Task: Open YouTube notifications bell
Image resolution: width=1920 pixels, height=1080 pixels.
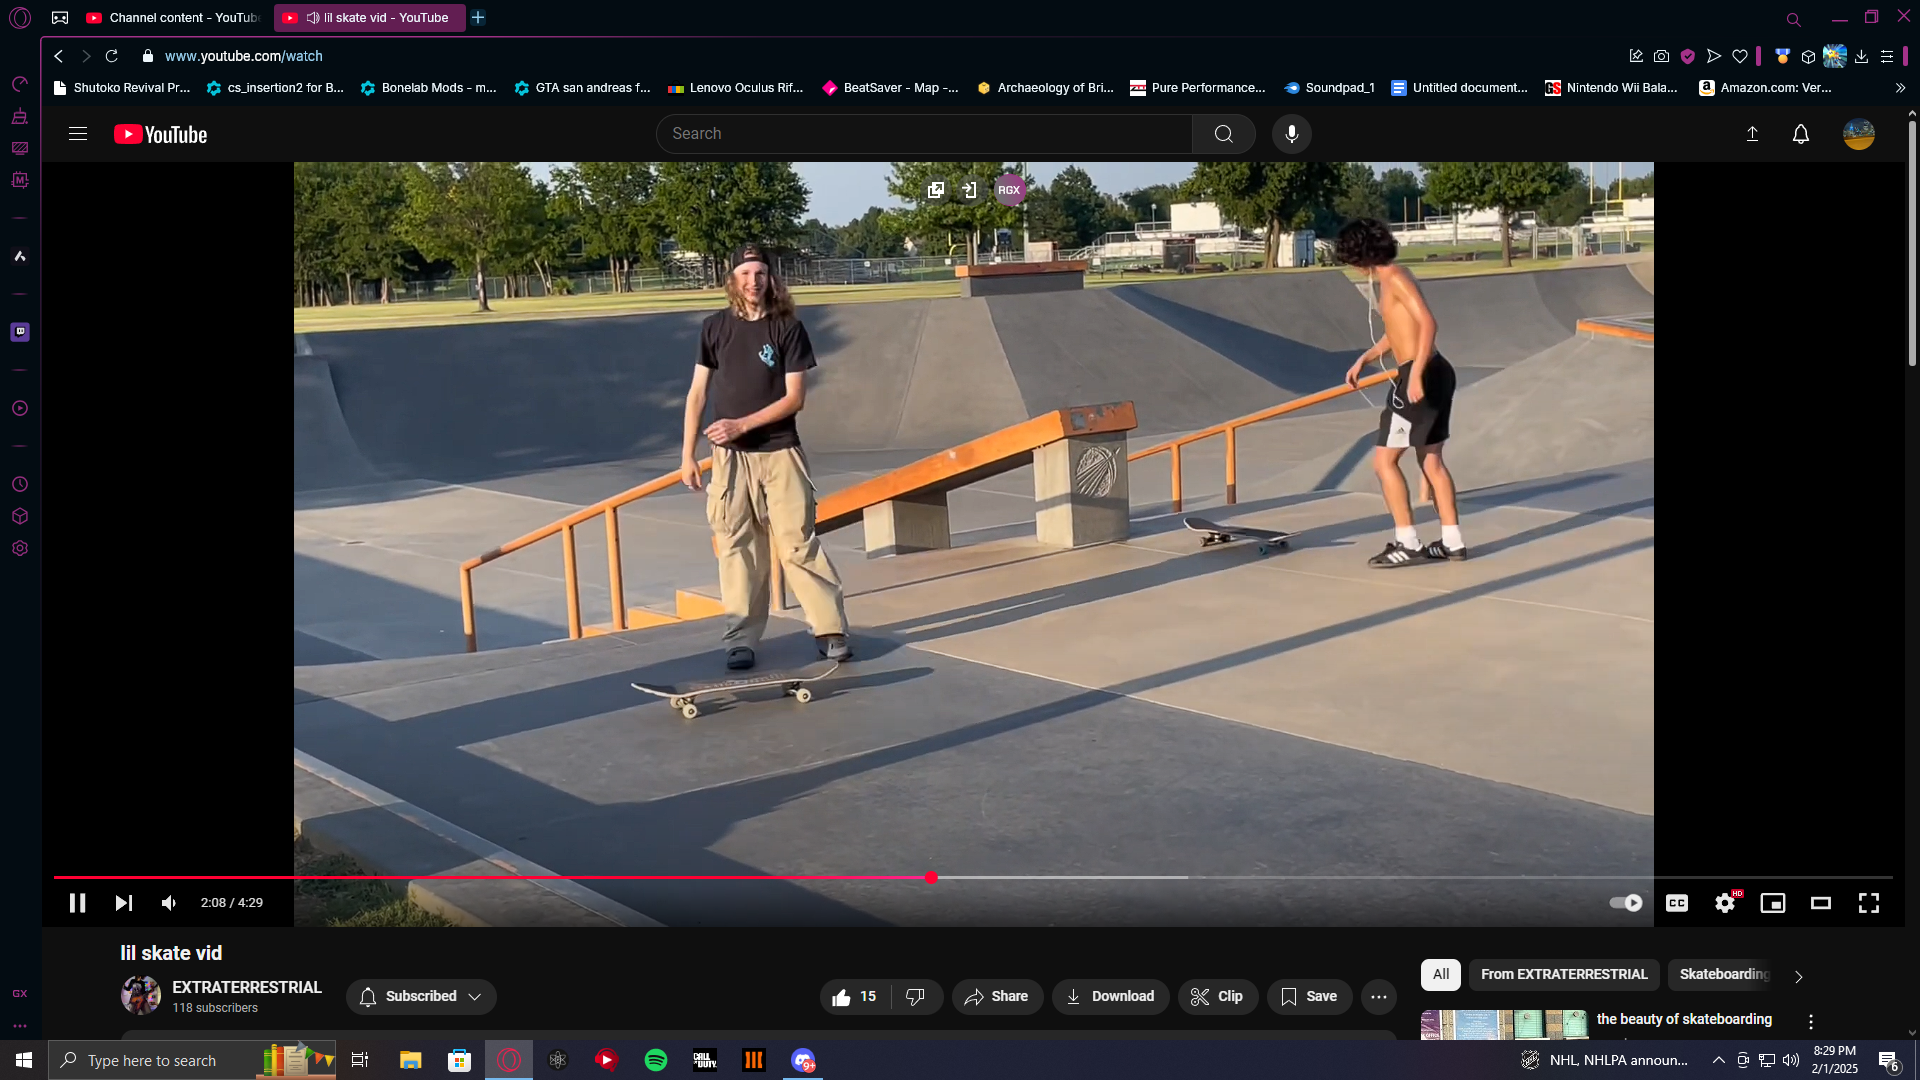Action: tap(1800, 134)
